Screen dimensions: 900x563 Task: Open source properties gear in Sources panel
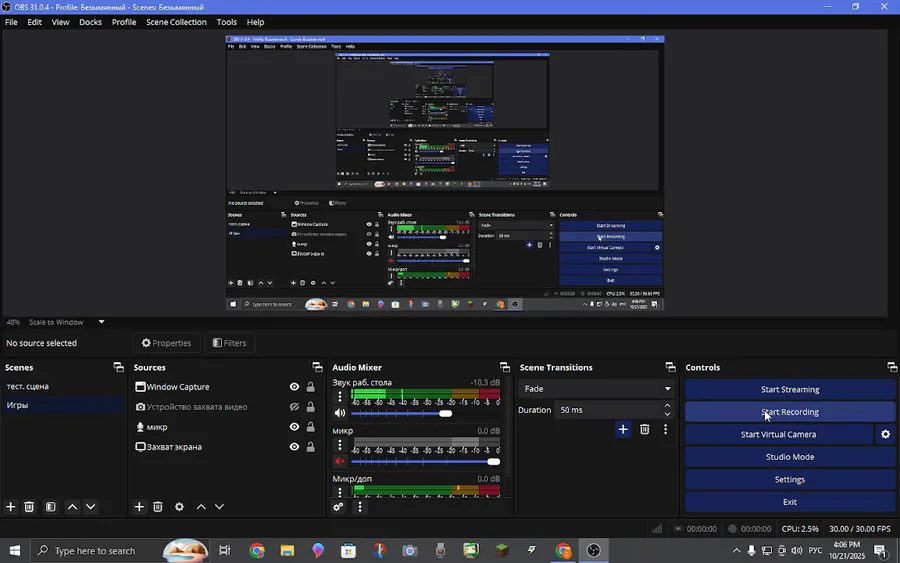click(x=179, y=507)
